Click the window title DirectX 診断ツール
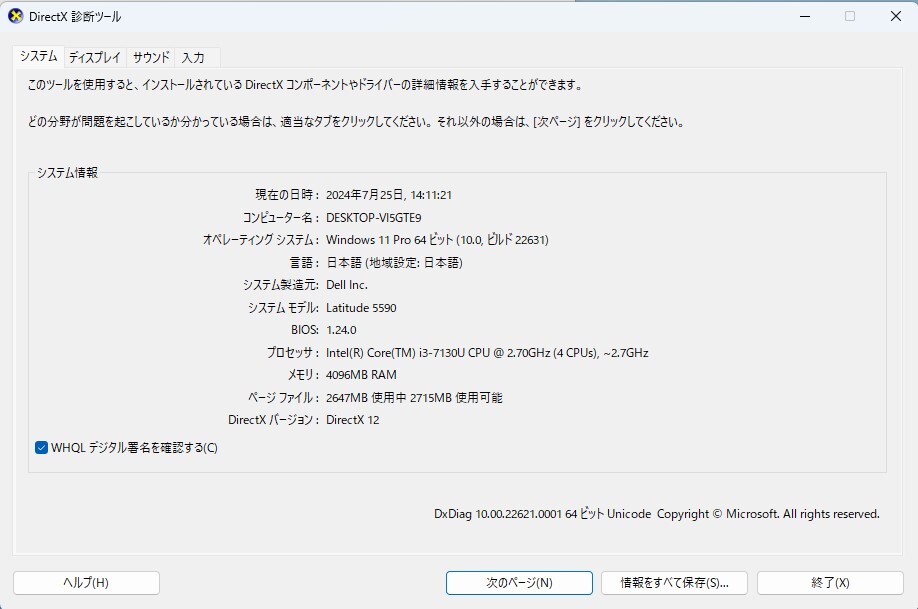Viewport: 918px width, 609px height. (x=75, y=16)
